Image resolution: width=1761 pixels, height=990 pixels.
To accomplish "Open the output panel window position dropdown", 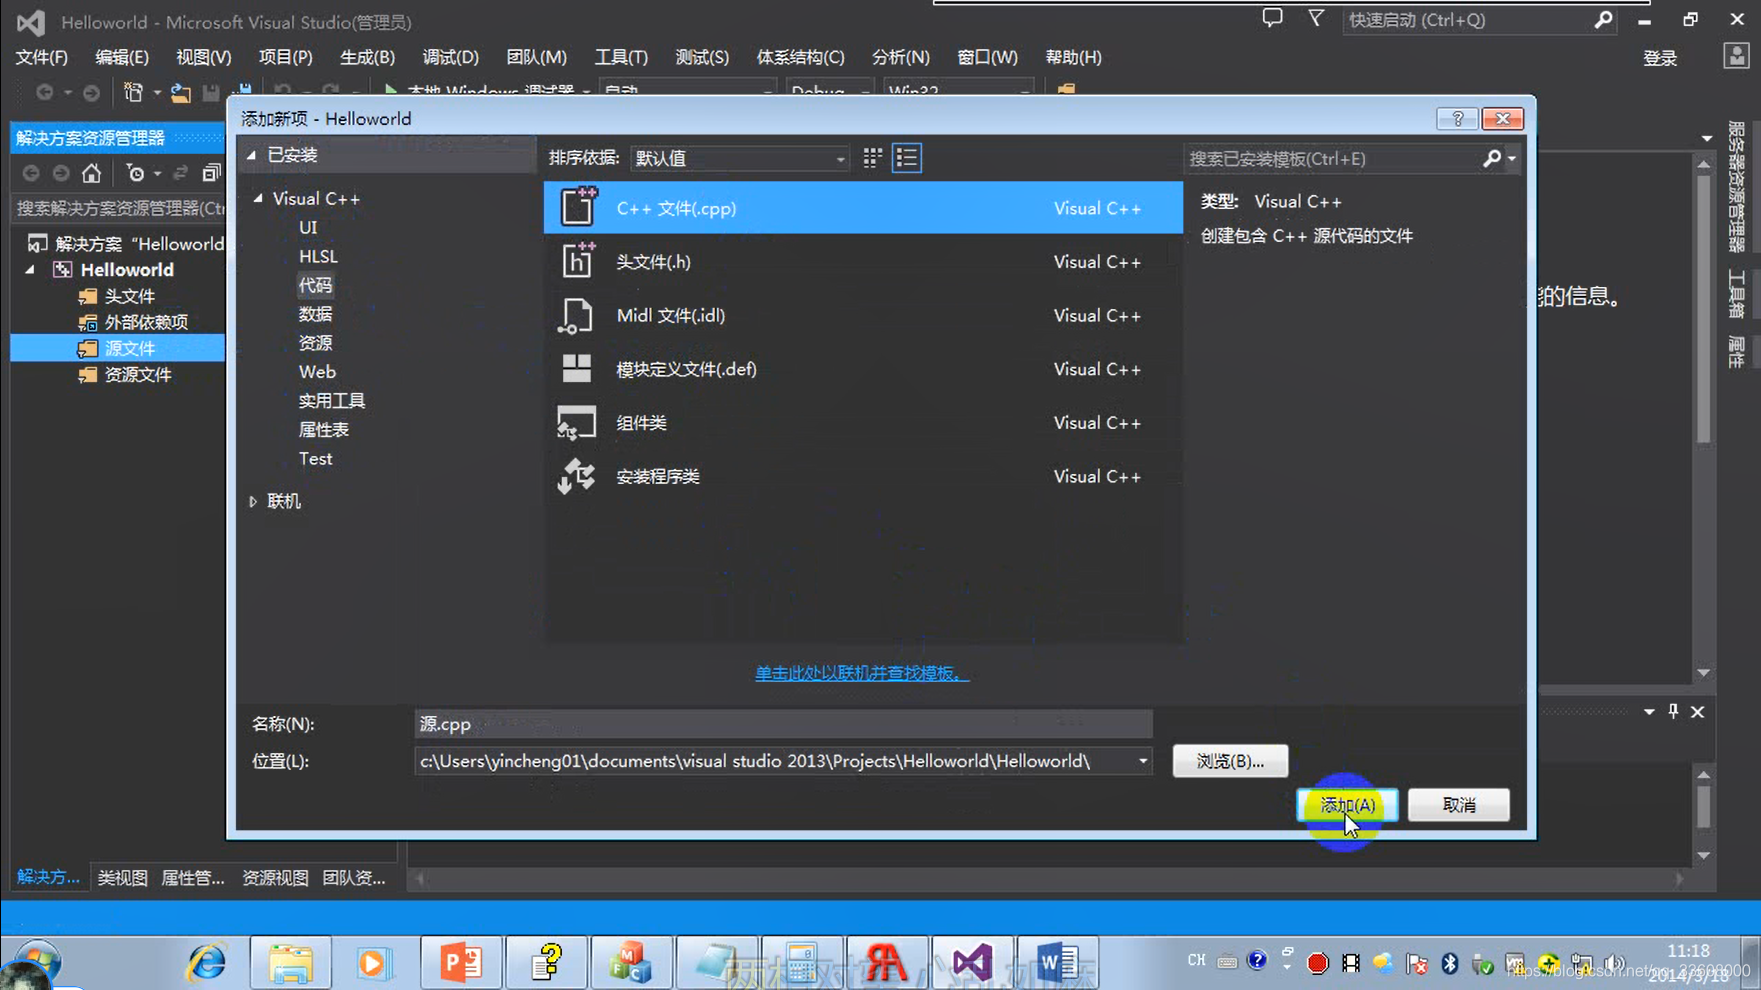I will tap(1649, 712).
